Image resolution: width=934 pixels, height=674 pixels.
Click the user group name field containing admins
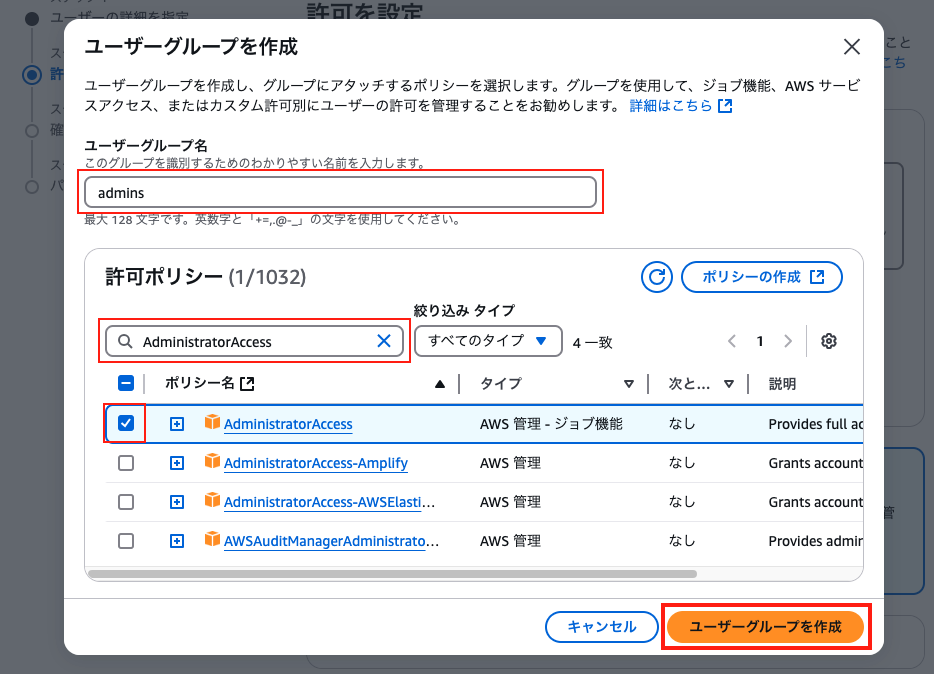340,192
